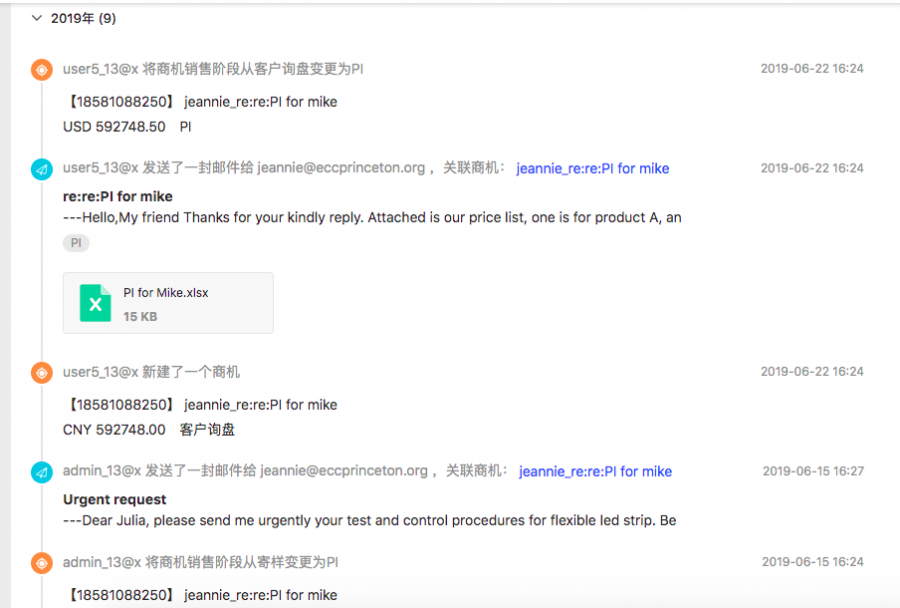The width and height of the screenshot is (900, 608).
Task: Open the PI for Mike.xlsx attachment
Action: click(x=168, y=303)
